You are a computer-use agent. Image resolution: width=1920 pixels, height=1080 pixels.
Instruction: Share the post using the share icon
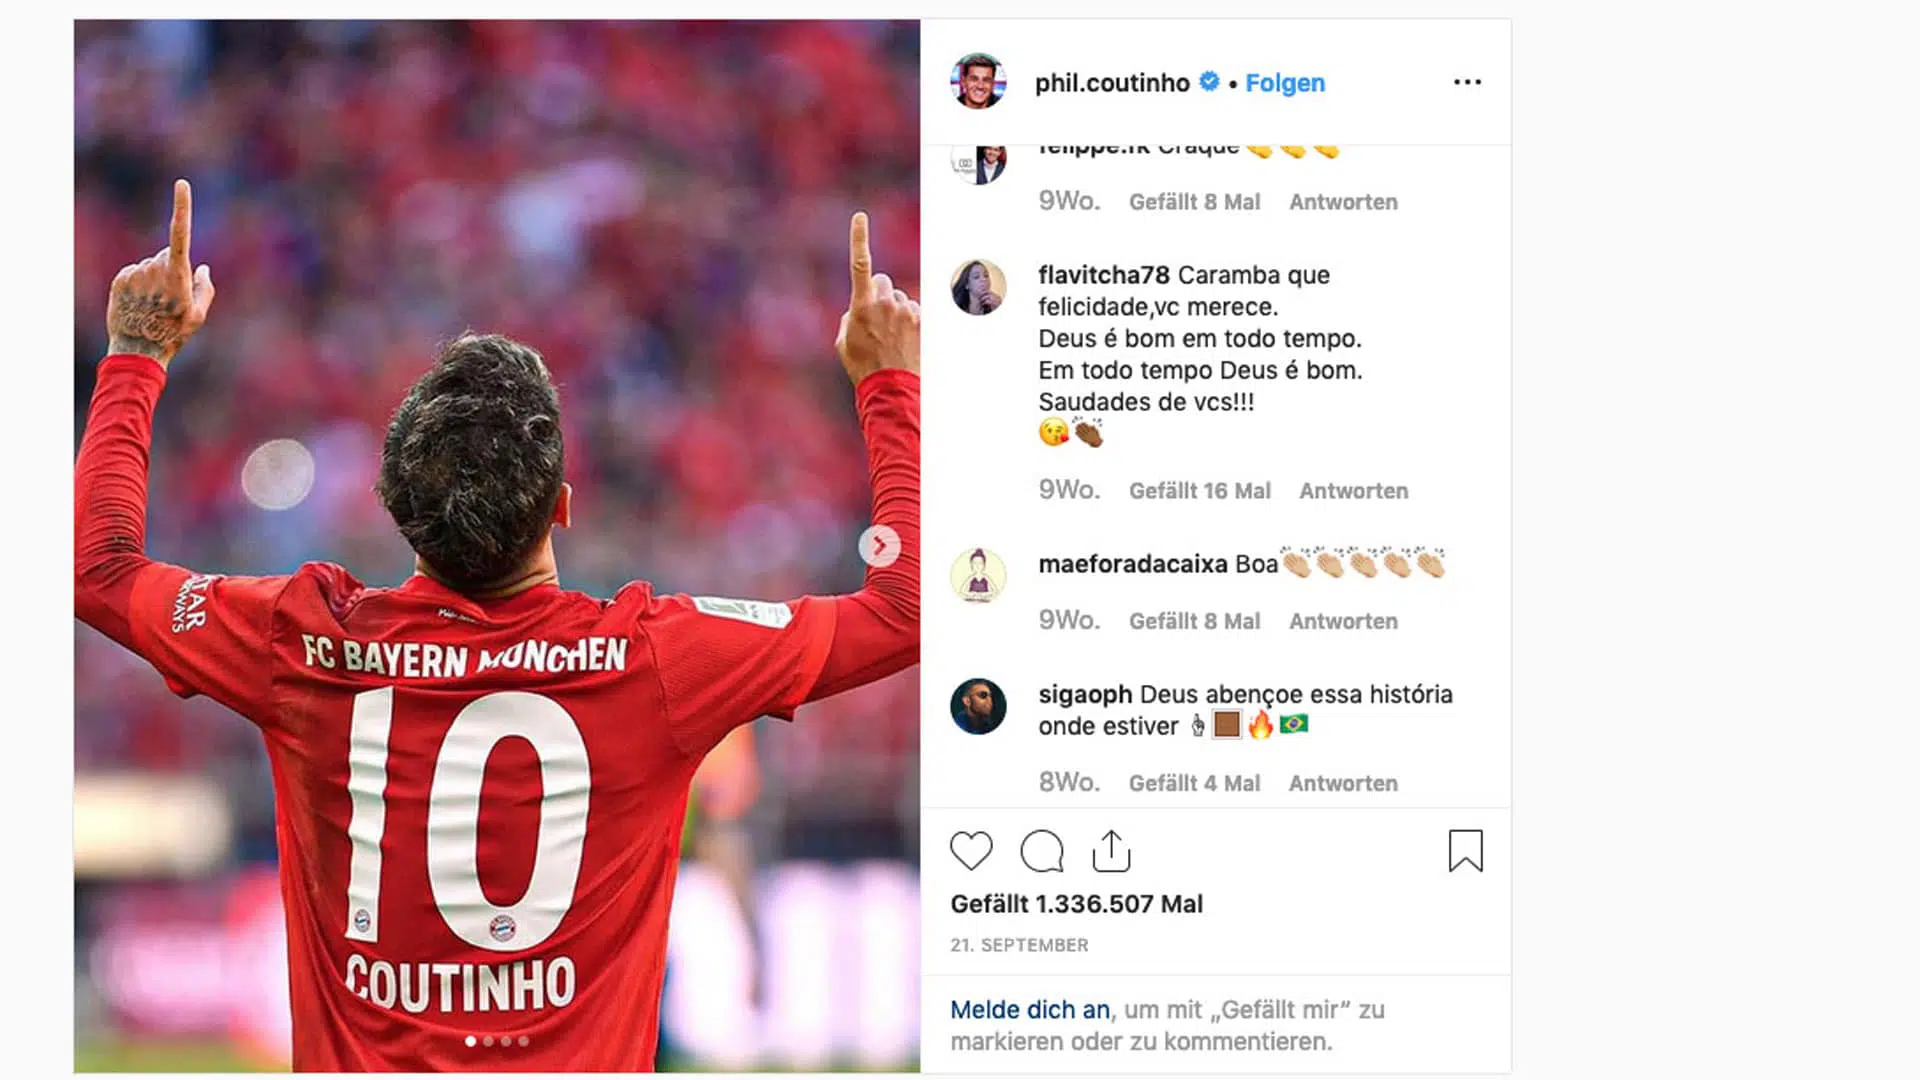tap(1111, 851)
